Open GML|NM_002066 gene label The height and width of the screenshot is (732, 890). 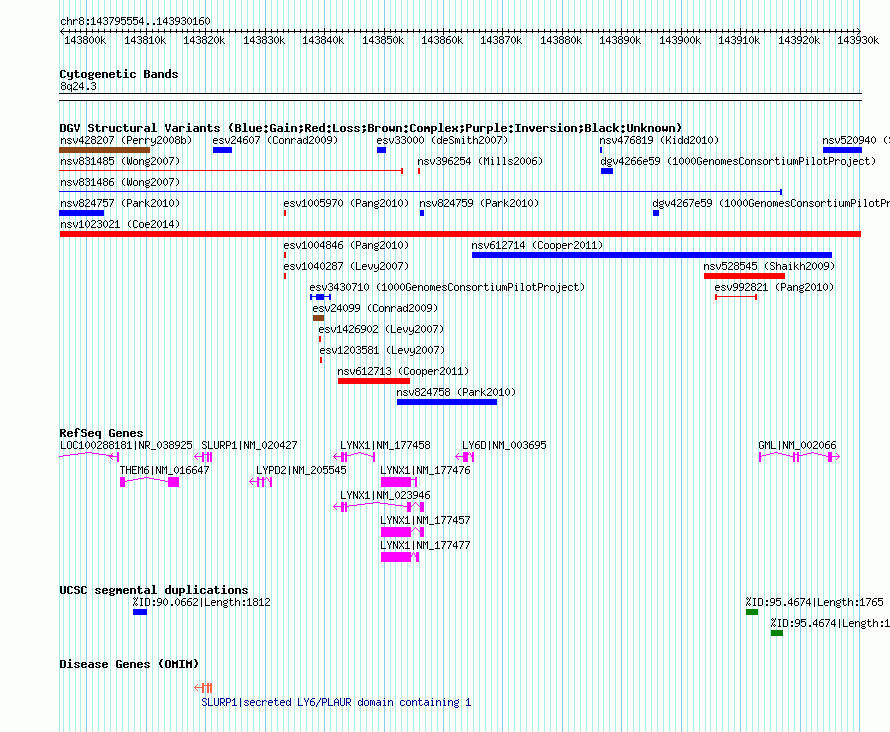coord(797,445)
